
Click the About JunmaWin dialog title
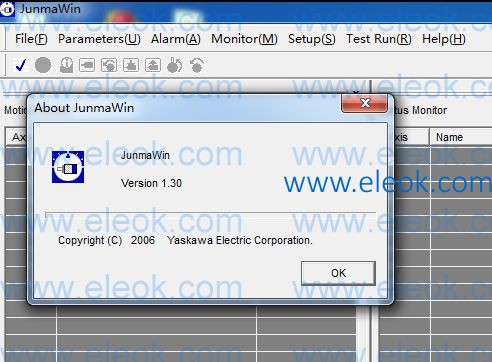coord(84,108)
